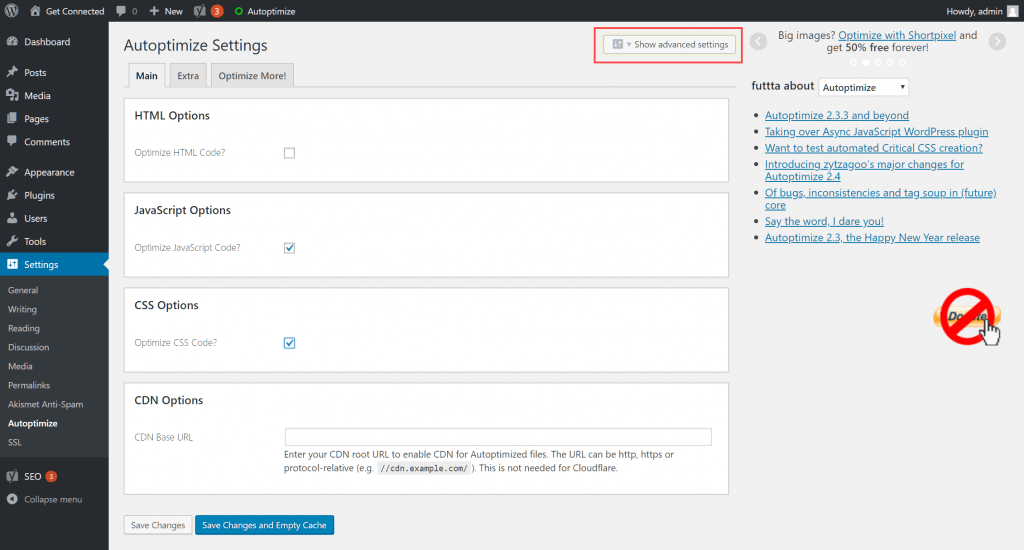This screenshot has height=550, width=1024.
Task: Open the Optimize More! tab
Action: [x=252, y=76]
